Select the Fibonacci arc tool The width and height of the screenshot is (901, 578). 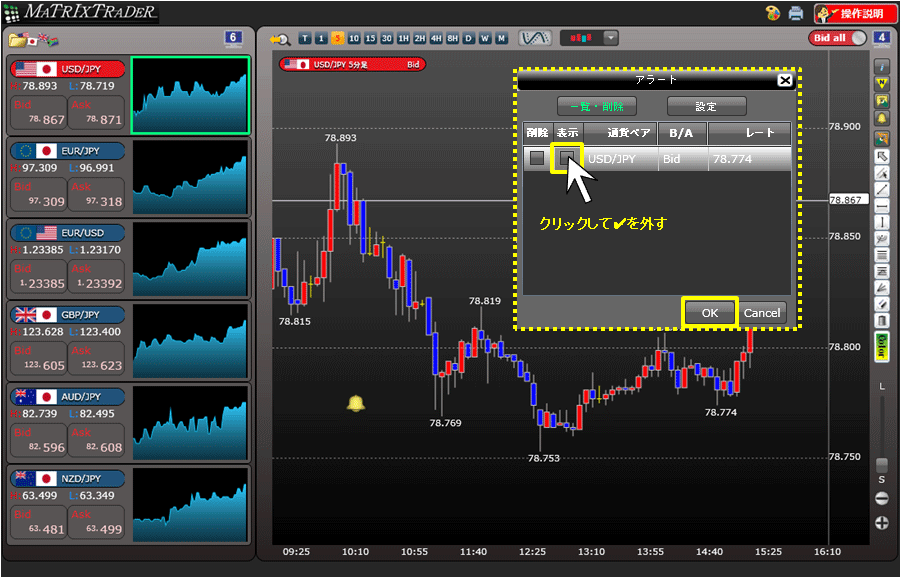pyautogui.click(x=881, y=238)
